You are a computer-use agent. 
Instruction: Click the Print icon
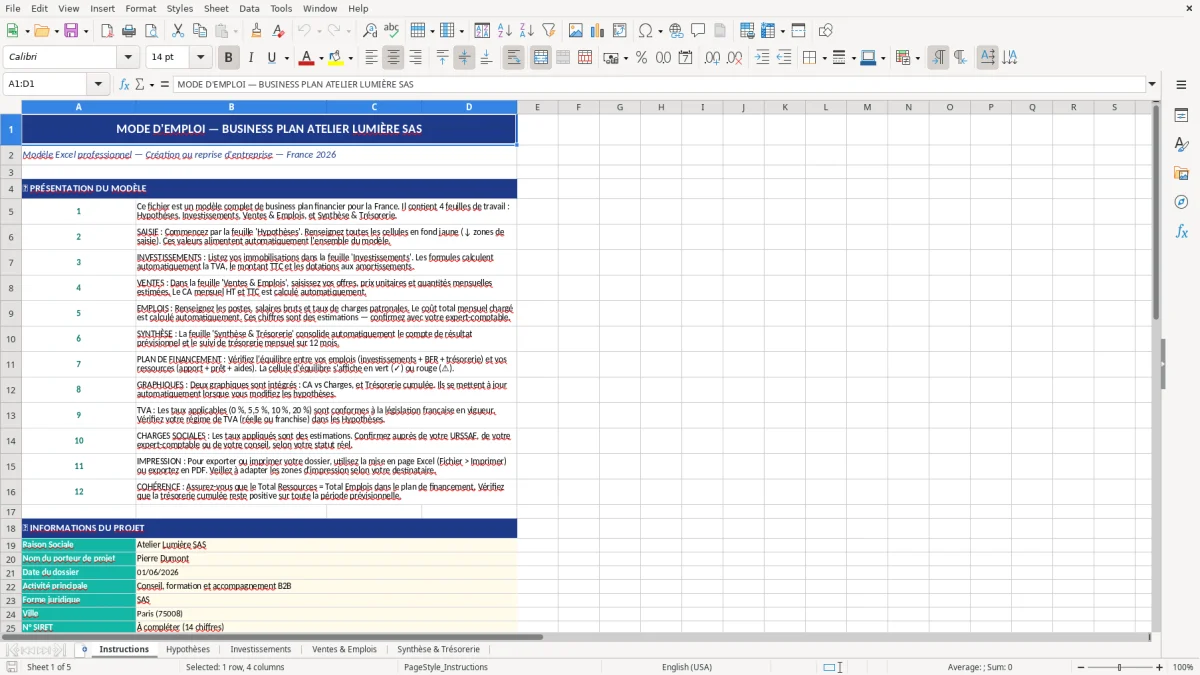click(x=129, y=31)
